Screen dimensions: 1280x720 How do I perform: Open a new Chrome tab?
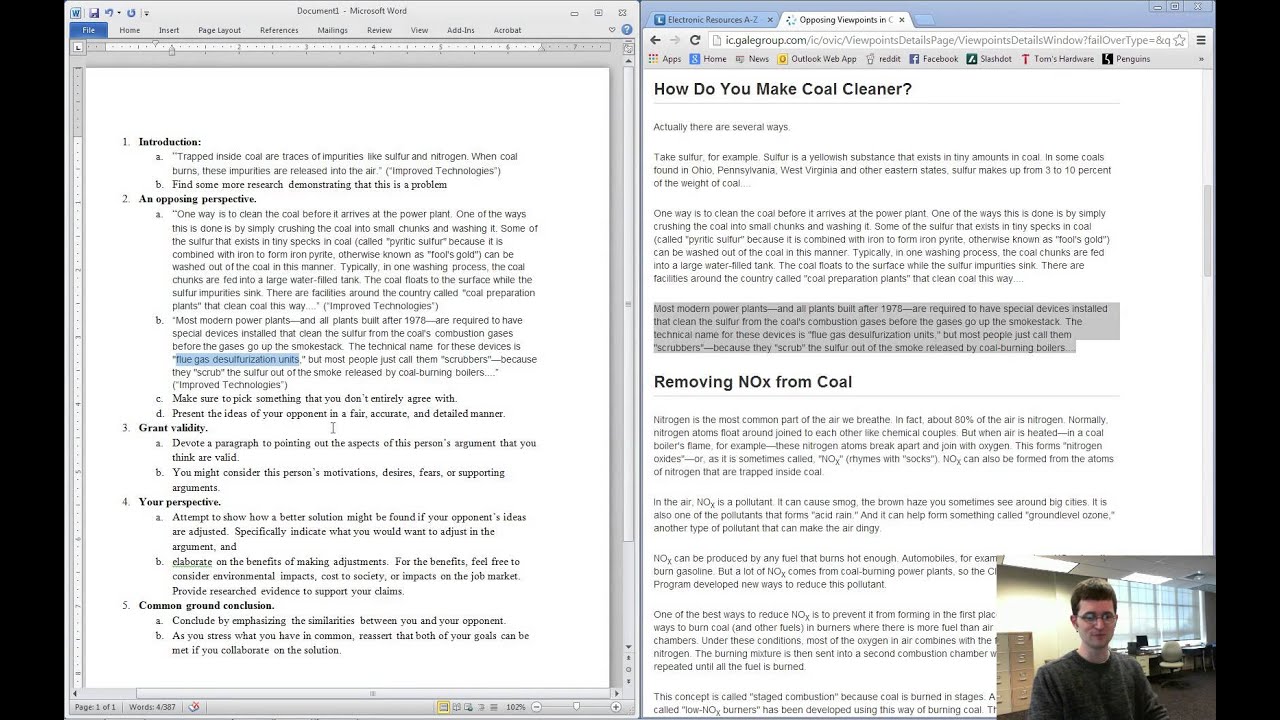click(x=925, y=19)
